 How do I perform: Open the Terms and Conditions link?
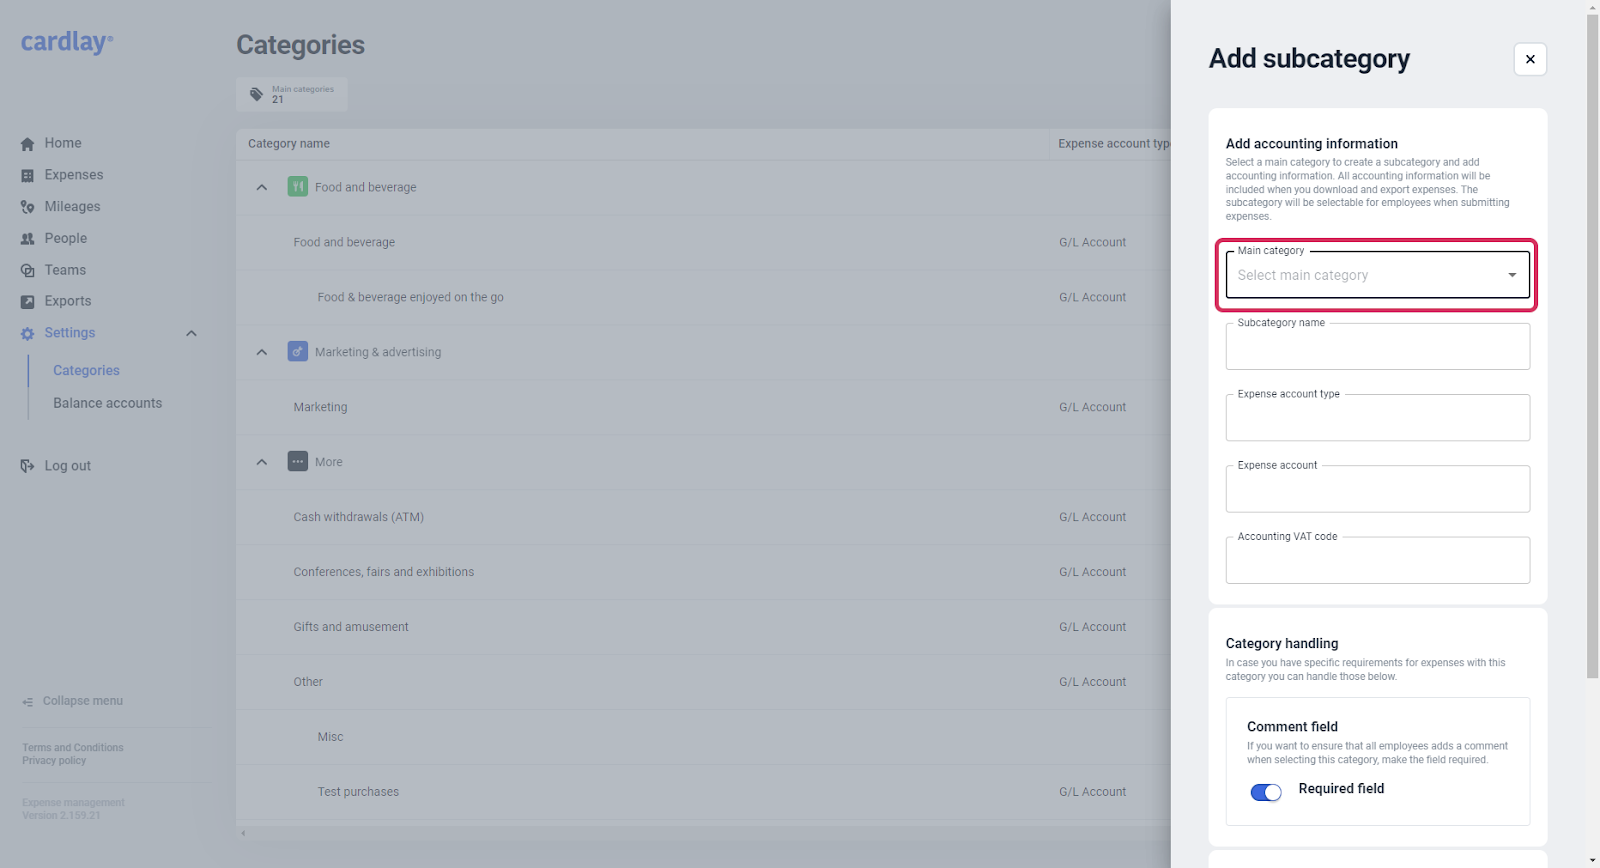pyautogui.click(x=73, y=748)
